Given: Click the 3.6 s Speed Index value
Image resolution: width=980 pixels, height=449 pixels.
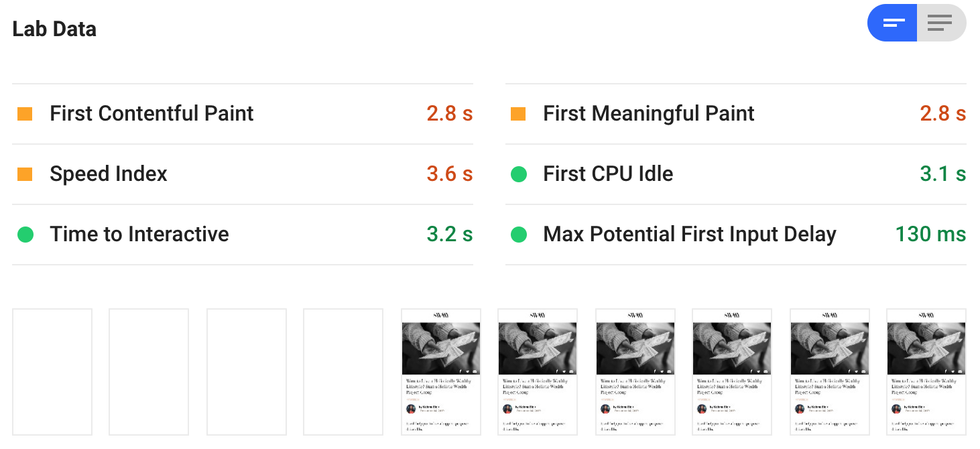Looking at the screenshot, I should pos(449,174).
